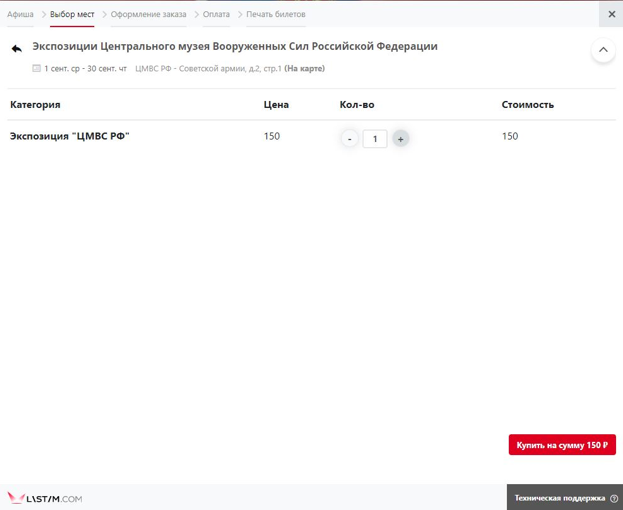
Task: Increase ticket quantity with the plus button
Action: pyautogui.click(x=400, y=139)
